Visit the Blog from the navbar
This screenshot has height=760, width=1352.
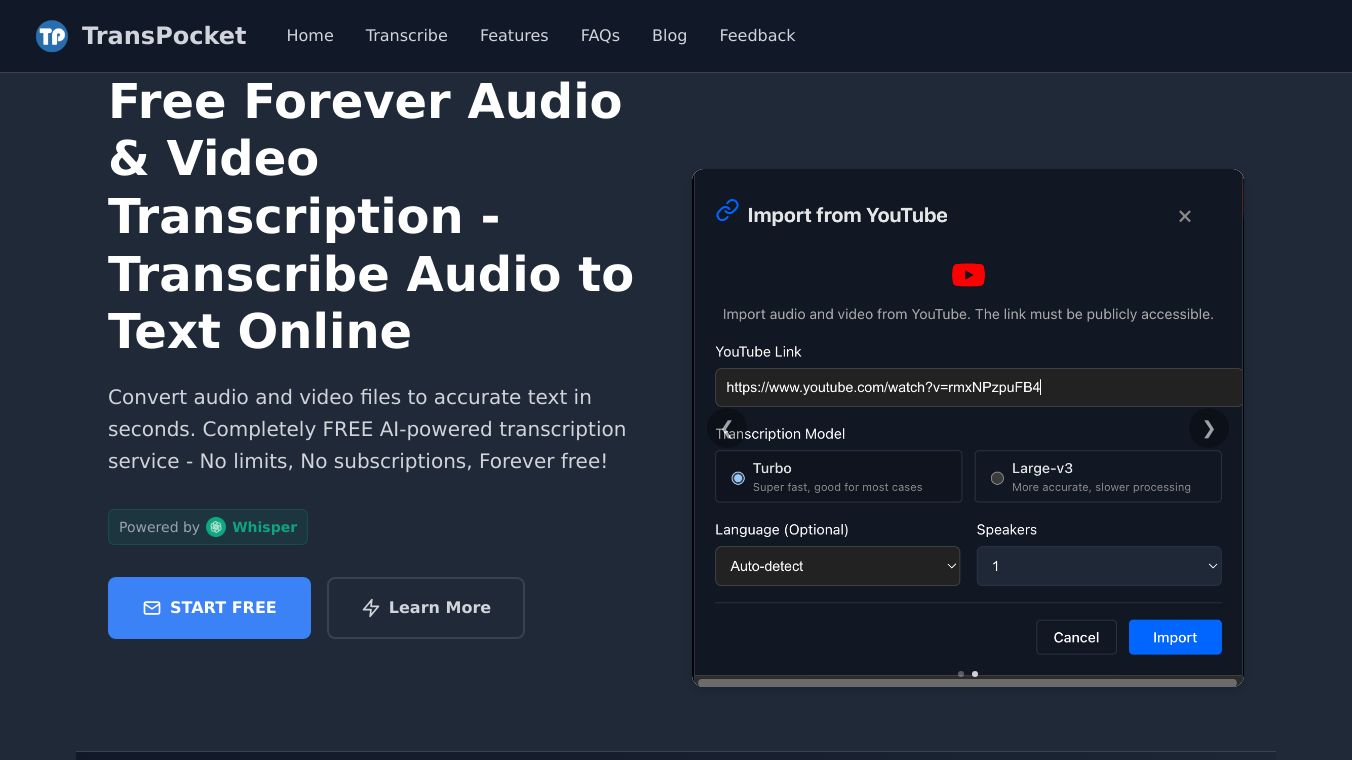coord(670,36)
